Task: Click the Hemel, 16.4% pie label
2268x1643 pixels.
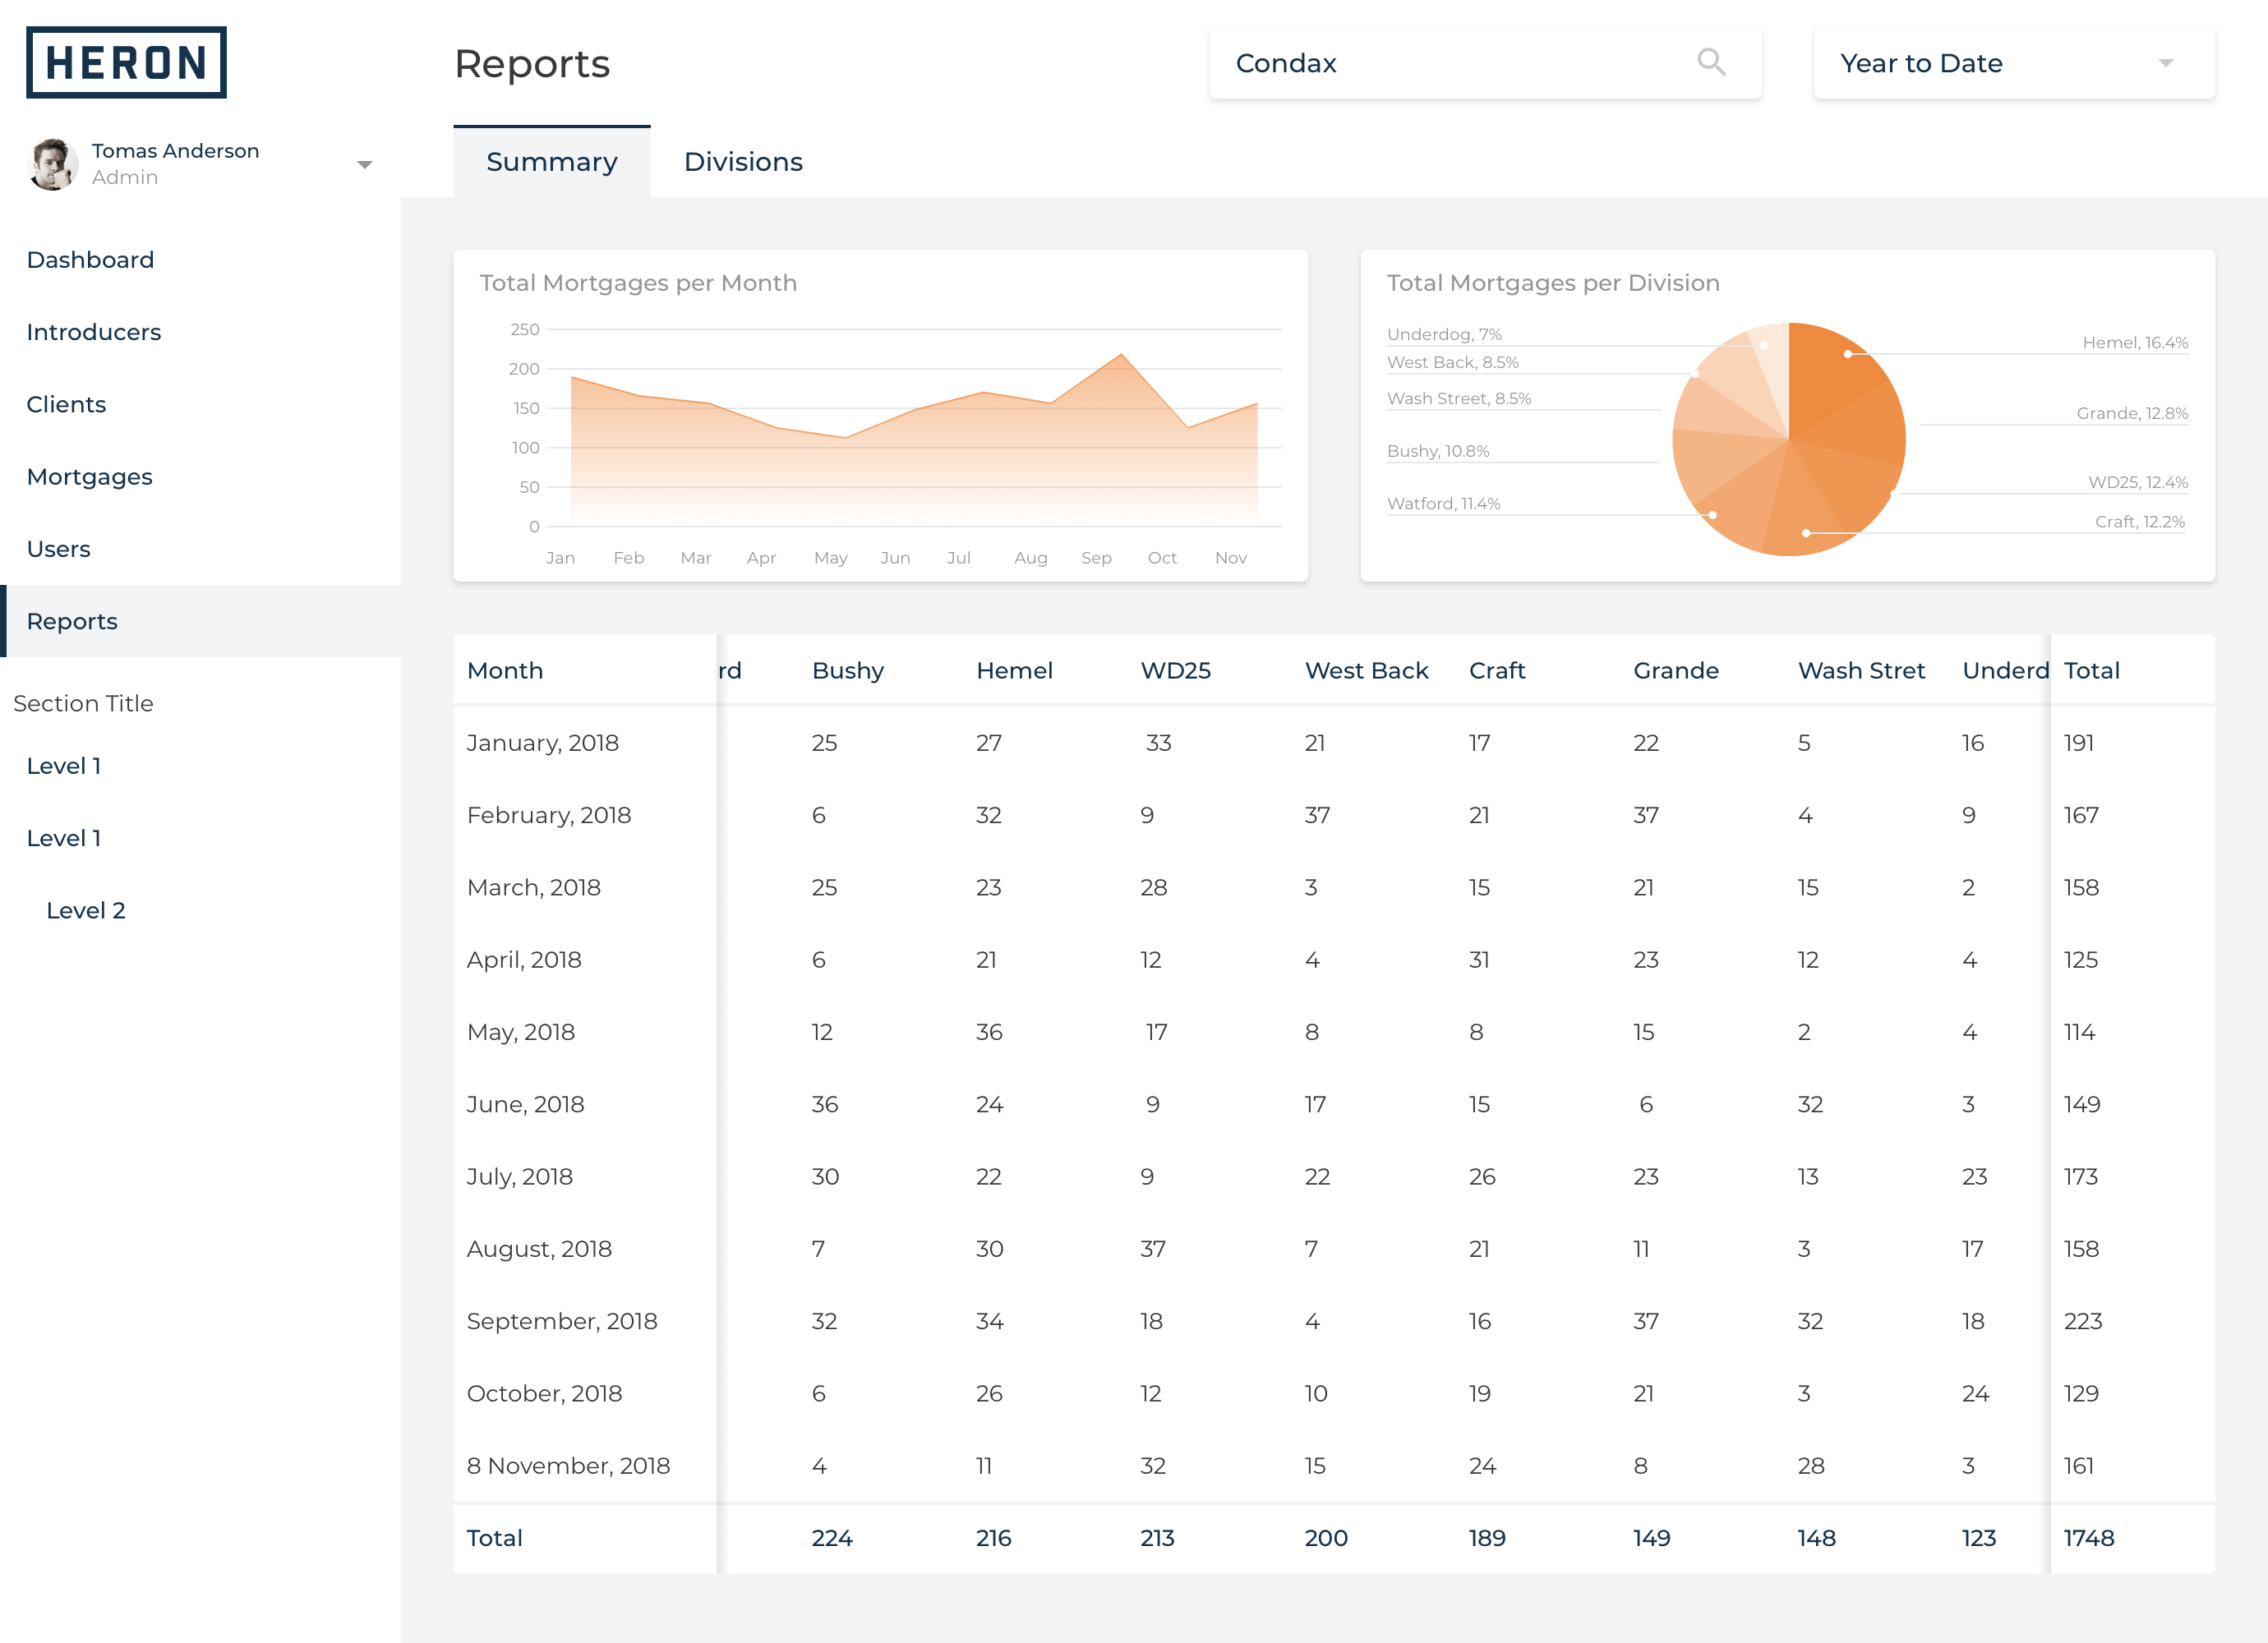Action: 2135,342
